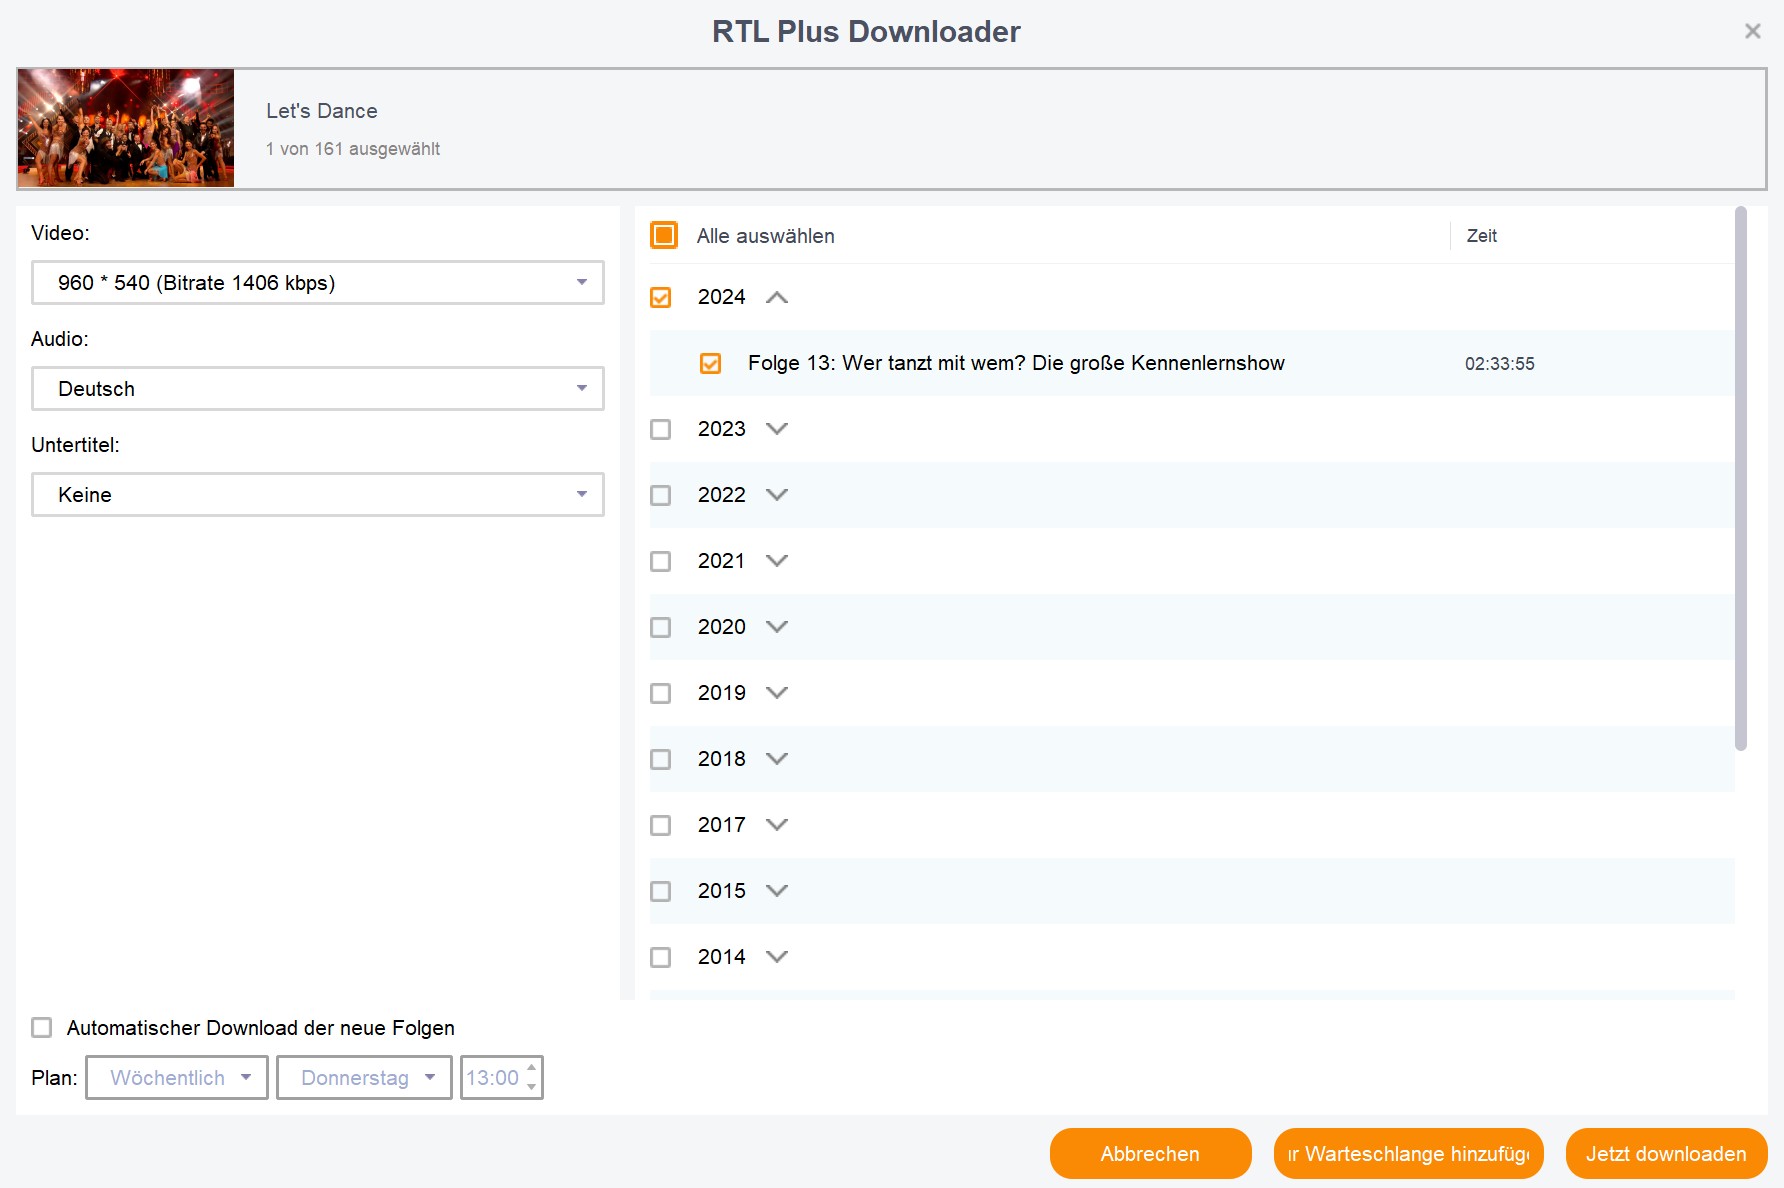The height and width of the screenshot is (1188, 1784).
Task: Select the 2021 season checkbox
Action: click(661, 561)
